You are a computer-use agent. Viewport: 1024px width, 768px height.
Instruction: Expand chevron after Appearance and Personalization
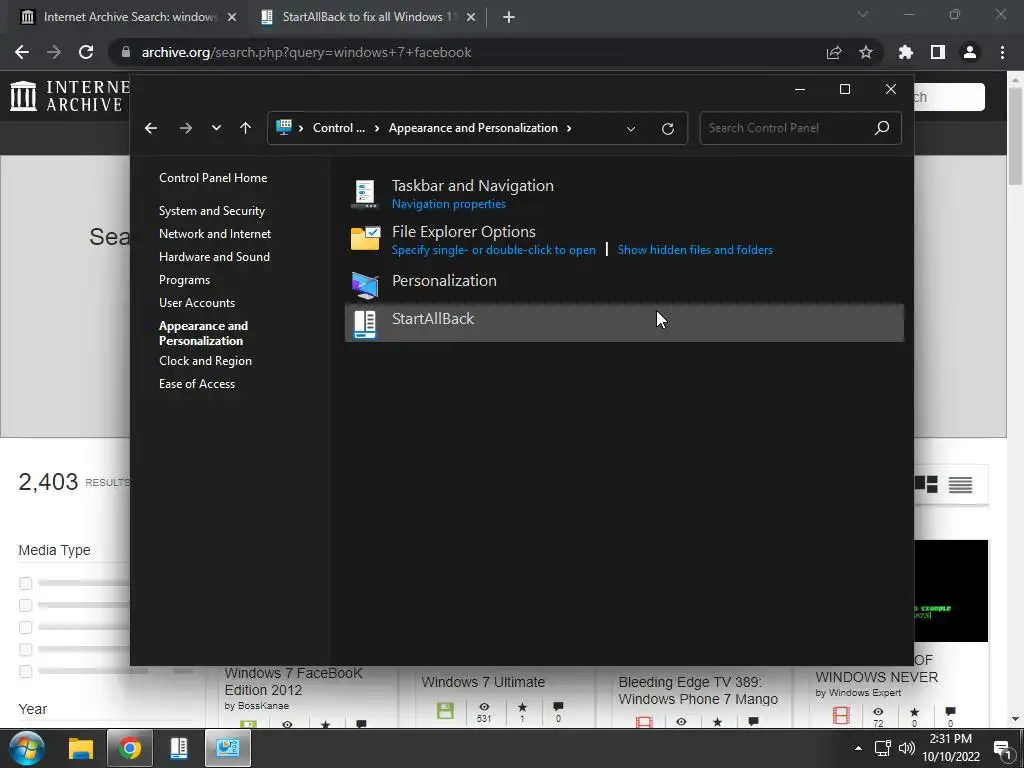569,128
